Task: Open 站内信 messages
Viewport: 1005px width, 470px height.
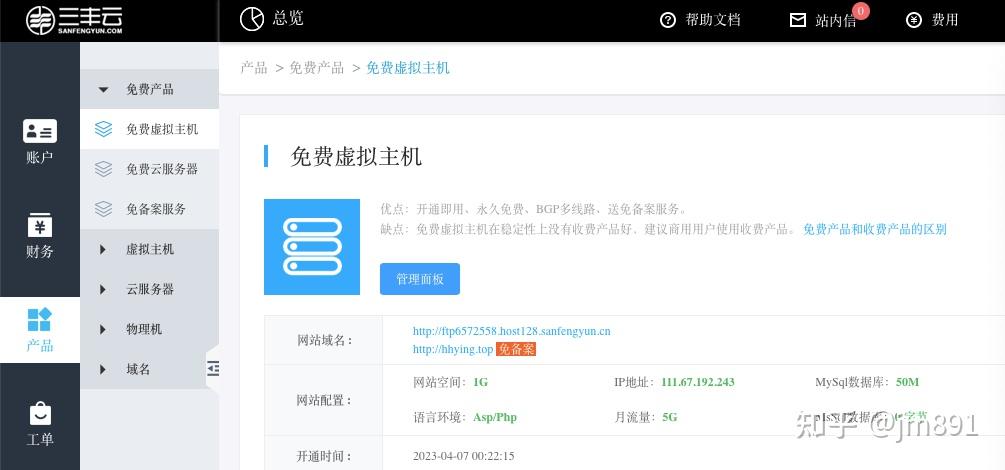Action: pyautogui.click(x=835, y=21)
